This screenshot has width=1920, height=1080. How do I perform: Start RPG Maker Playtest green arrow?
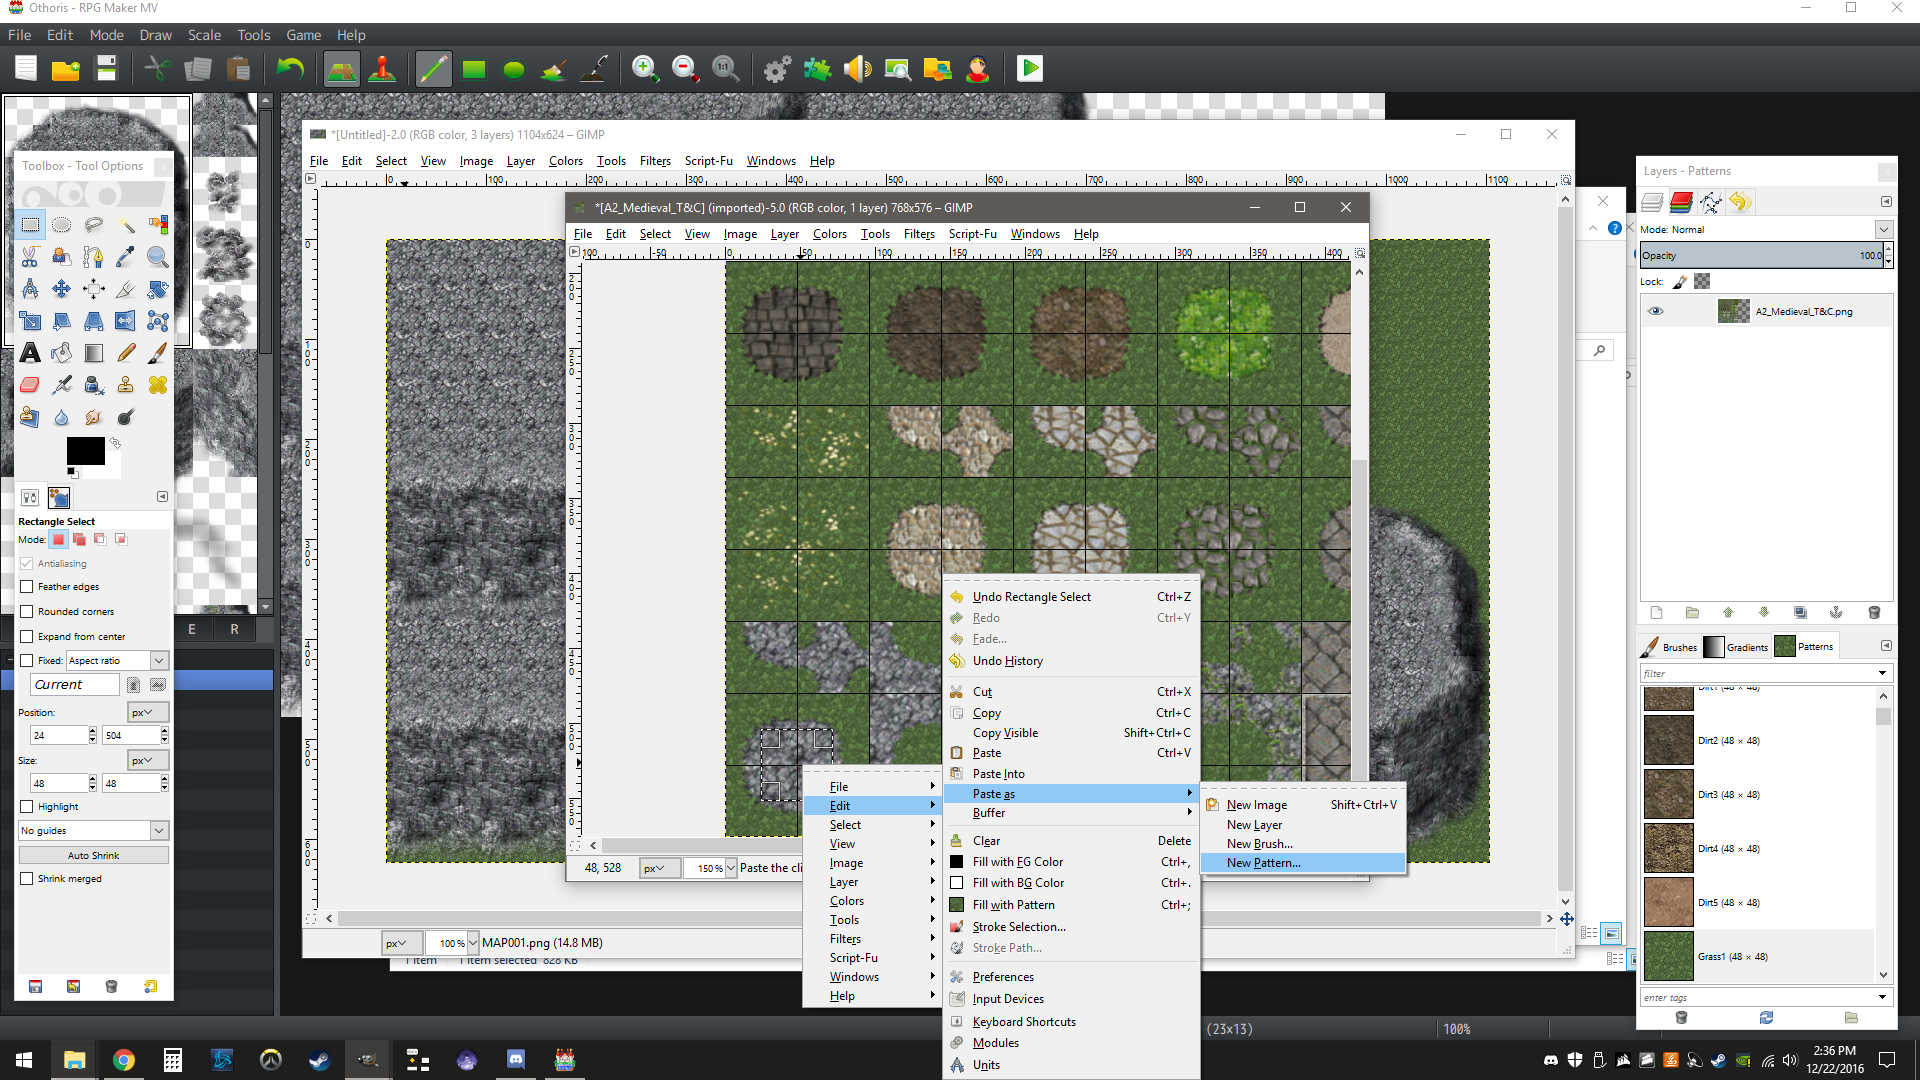[x=1030, y=69]
